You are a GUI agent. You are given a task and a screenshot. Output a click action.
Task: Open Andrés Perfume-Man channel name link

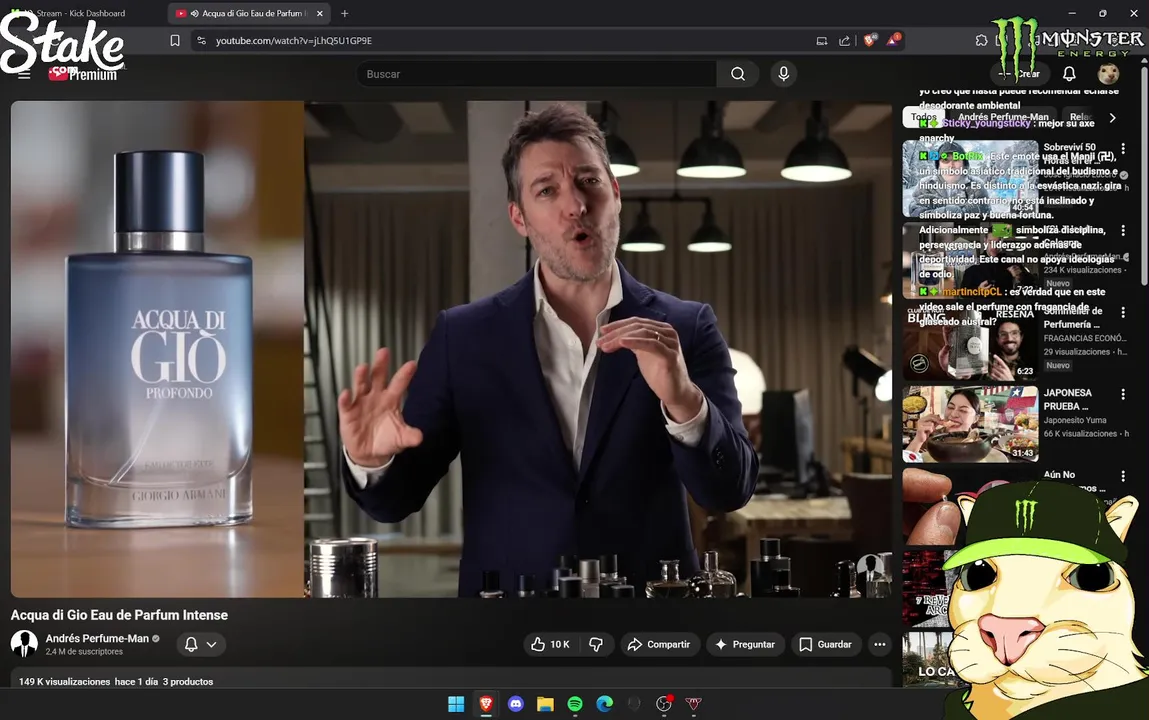pos(97,639)
